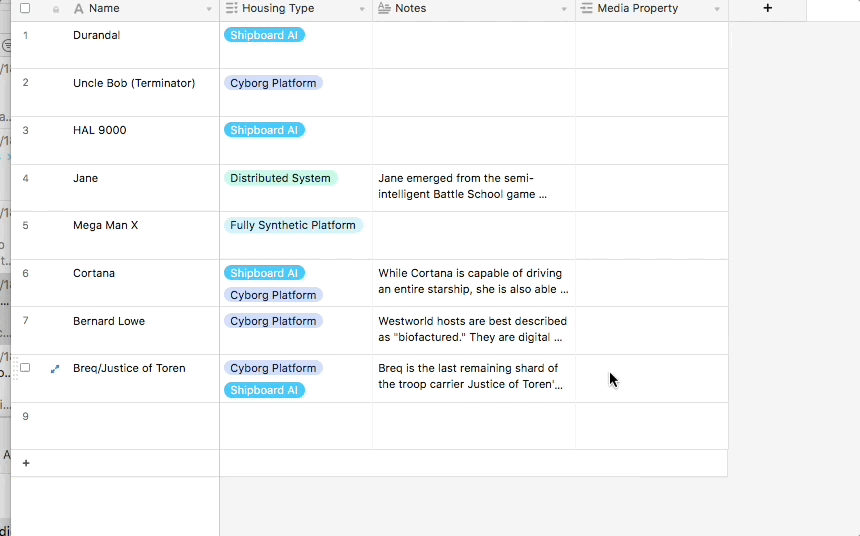Click the Name field text-type icon
The height and width of the screenshot is (536, 860).
coord(79,9)
